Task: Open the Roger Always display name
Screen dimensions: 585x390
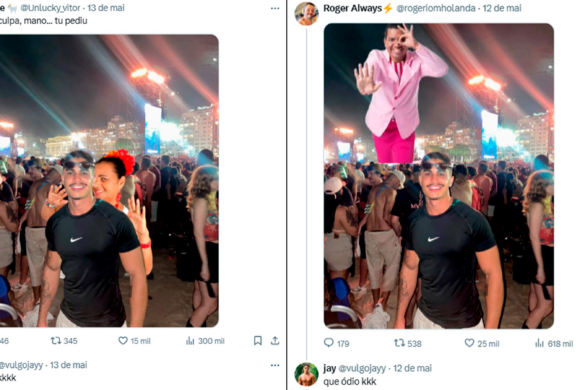Action: click(x=353, y=8)
